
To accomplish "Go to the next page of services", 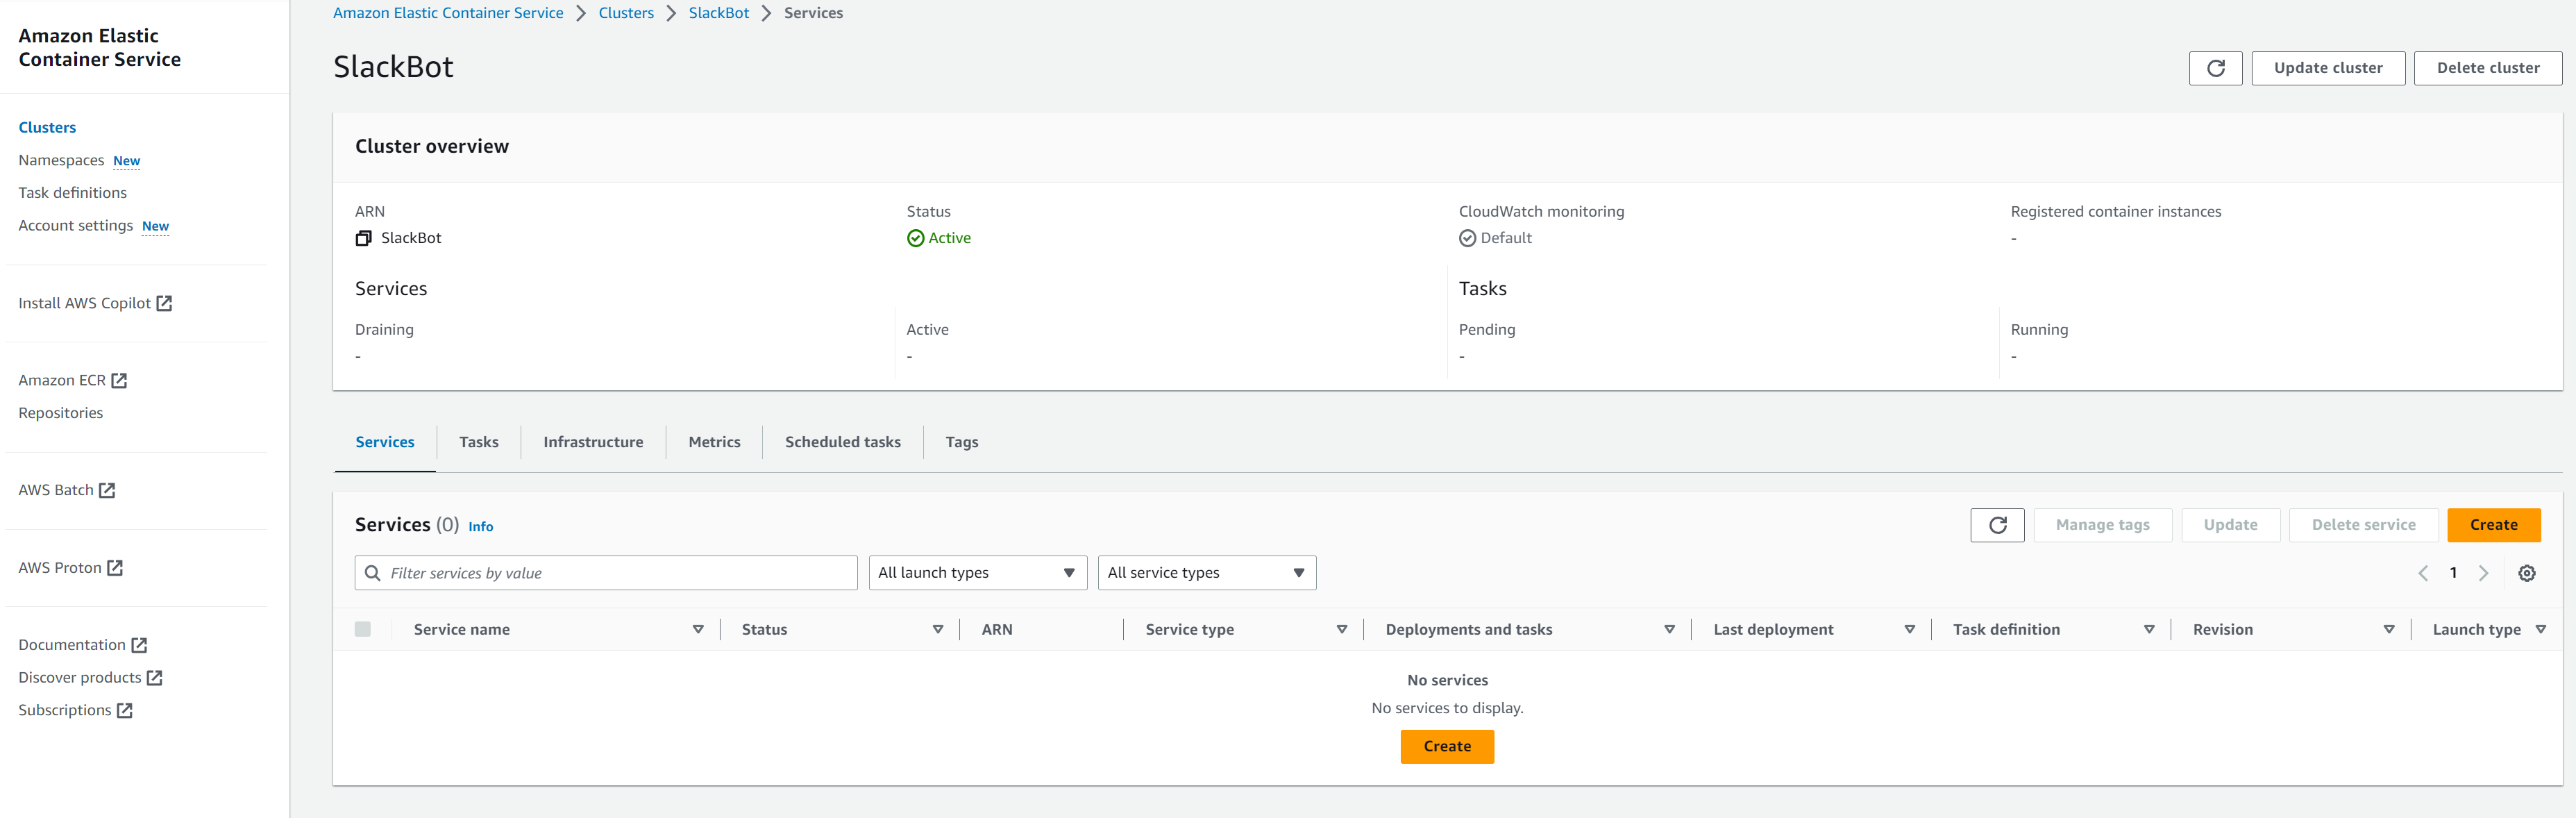I will tap(2484, 572).
